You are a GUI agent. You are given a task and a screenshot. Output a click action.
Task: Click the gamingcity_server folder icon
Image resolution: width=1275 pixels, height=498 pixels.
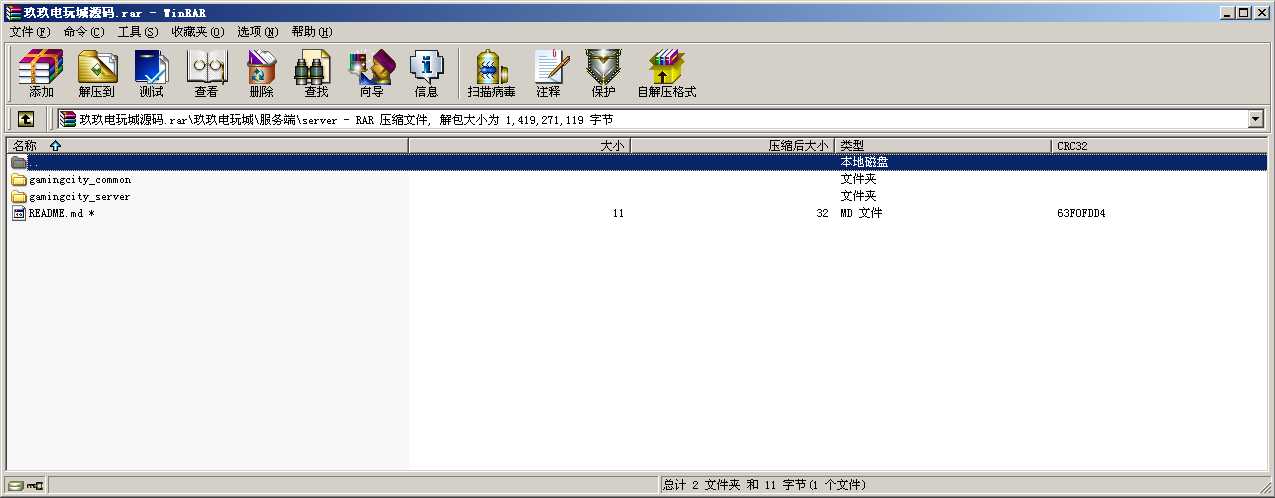pyautogui.click(x=19, y=197)
